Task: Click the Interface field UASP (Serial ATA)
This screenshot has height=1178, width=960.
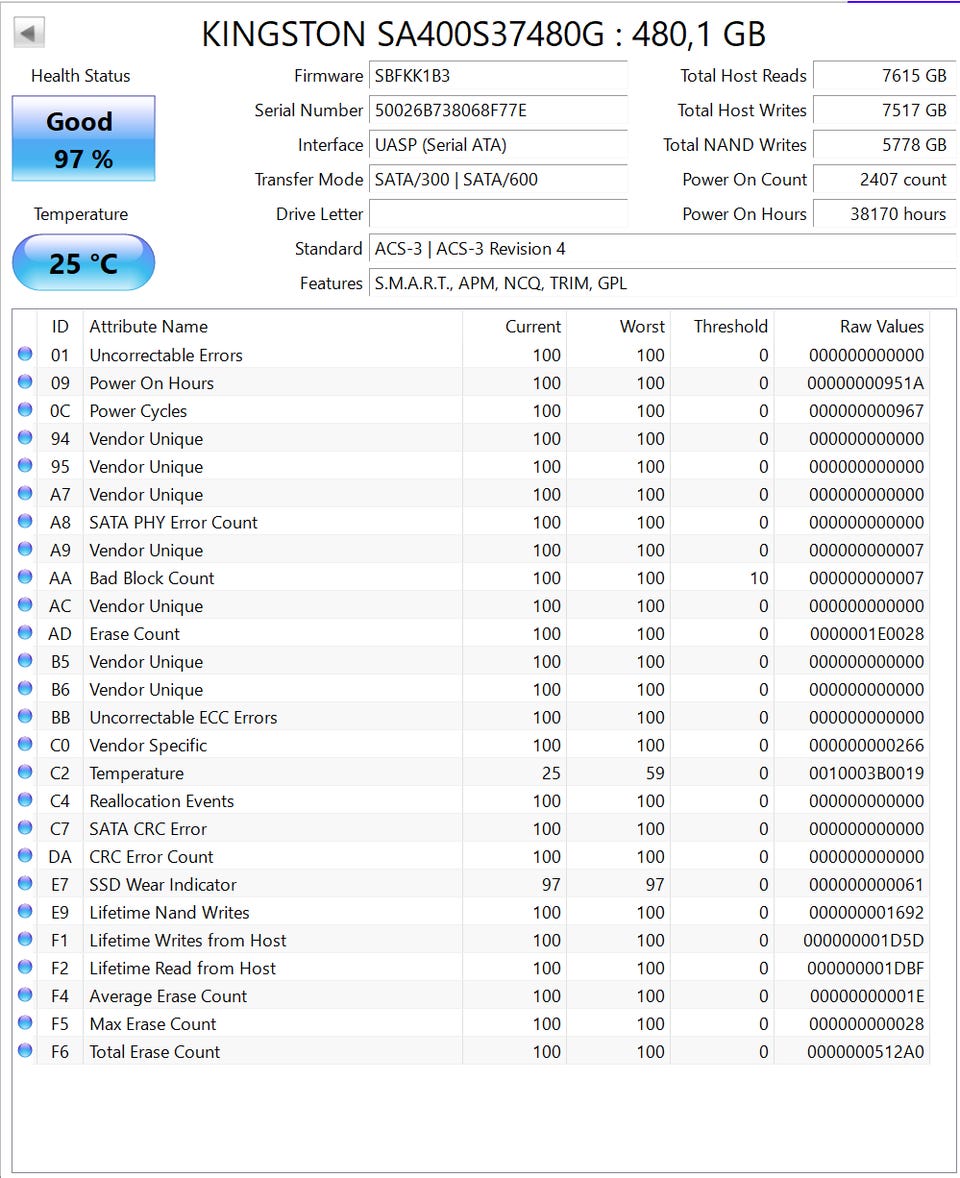Action: [498, 145]
